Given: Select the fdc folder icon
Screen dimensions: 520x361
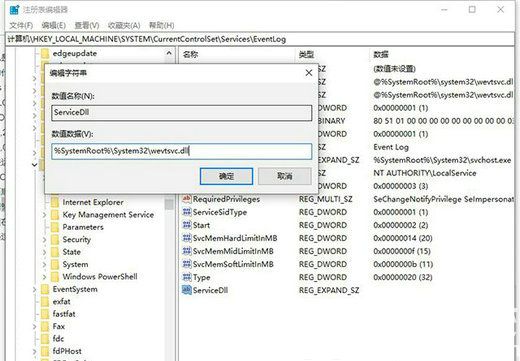Looking at the screenshot, I should pyautogui.click(x=45, y=339).
